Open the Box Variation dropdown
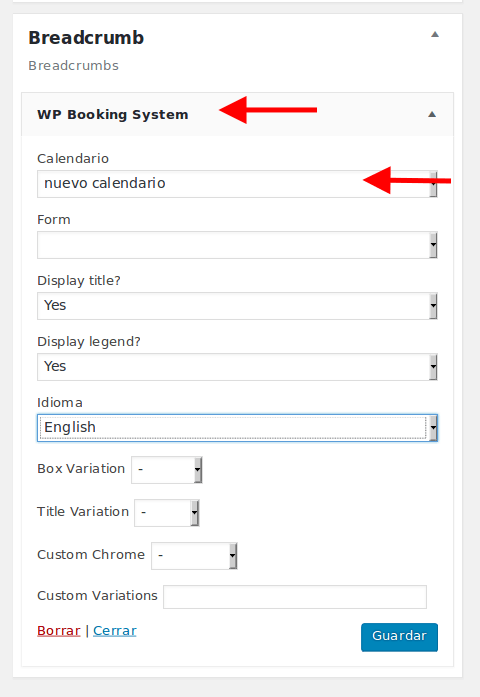 click(167, 470)
